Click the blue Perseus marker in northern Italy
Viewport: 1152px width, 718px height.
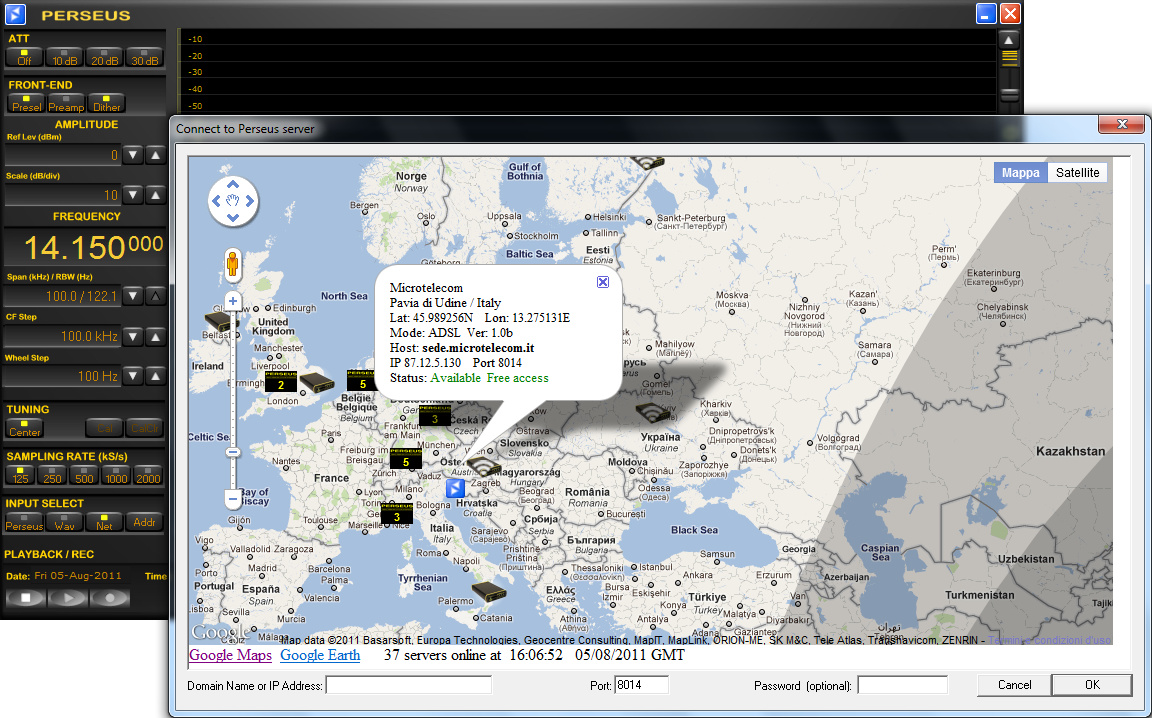point(456,487)
